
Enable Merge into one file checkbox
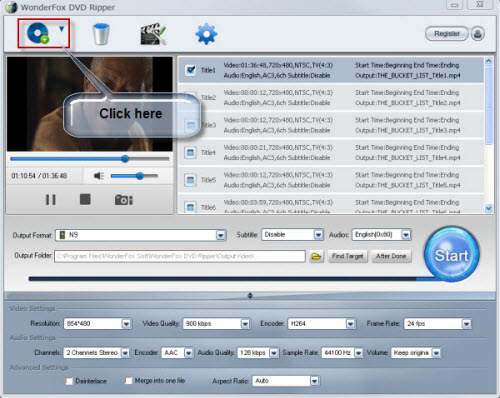point(128,380)
